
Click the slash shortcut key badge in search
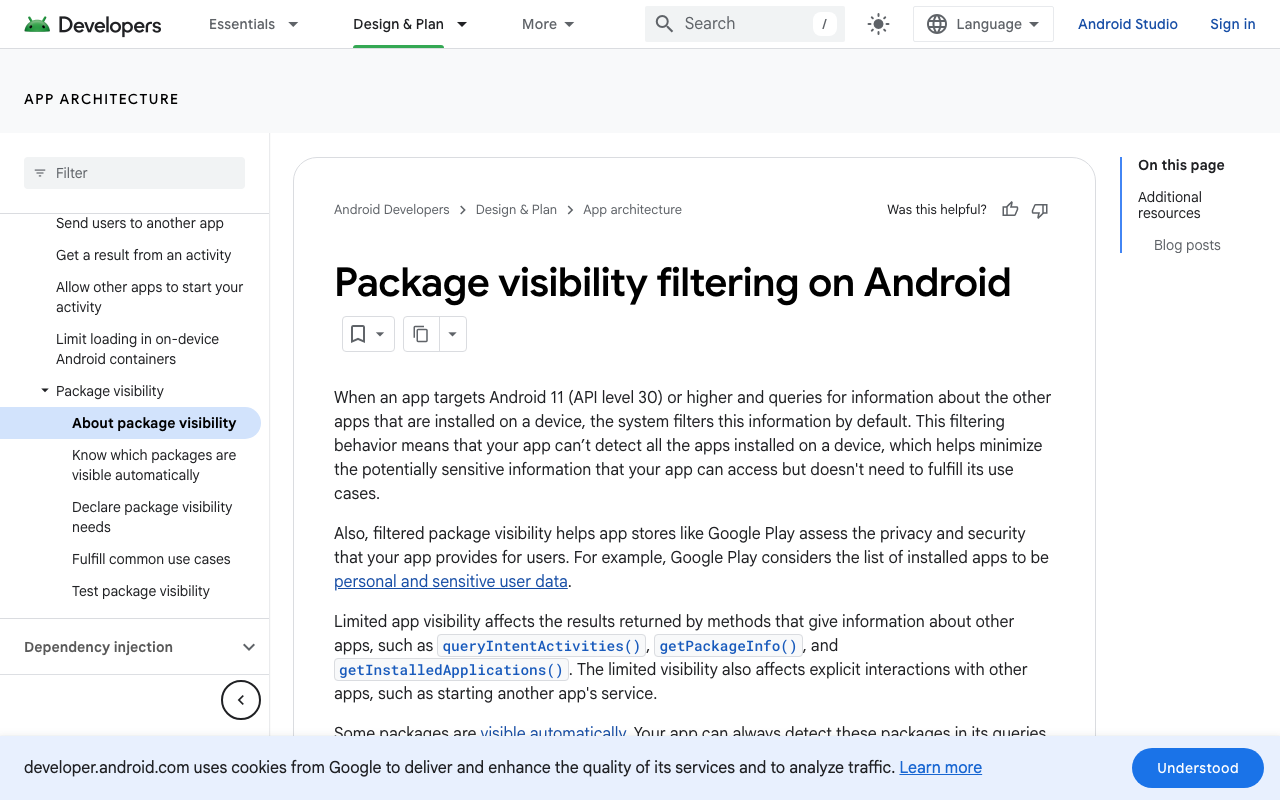point(824,24)
